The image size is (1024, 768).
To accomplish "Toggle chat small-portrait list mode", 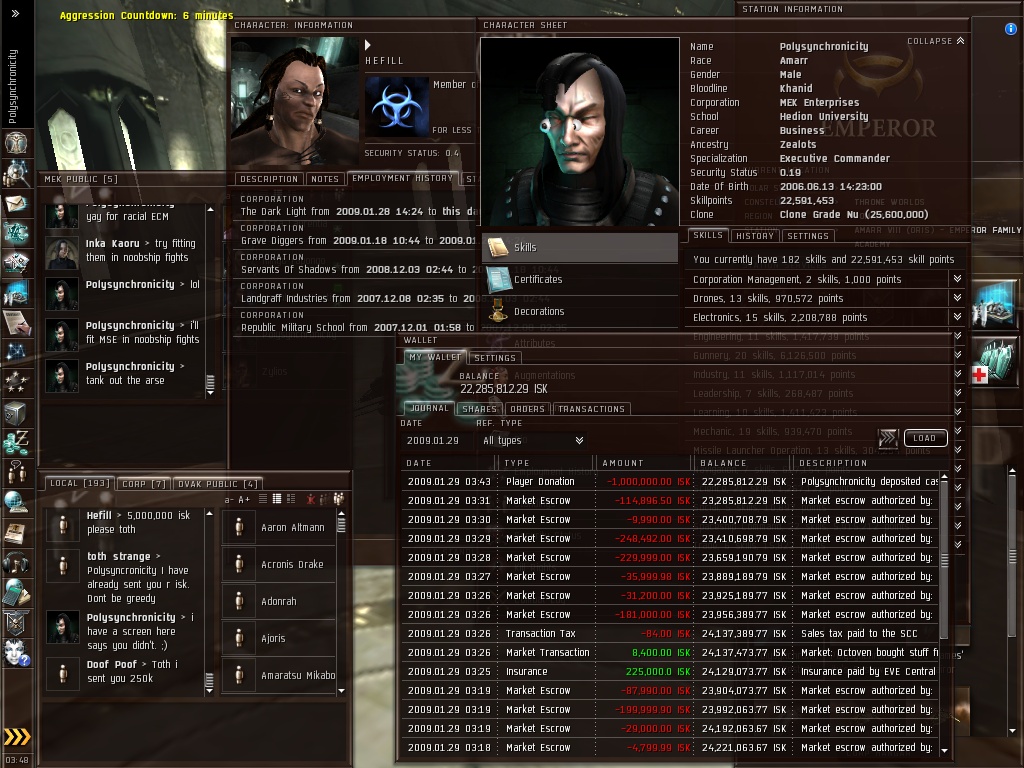I will point(277,499).
